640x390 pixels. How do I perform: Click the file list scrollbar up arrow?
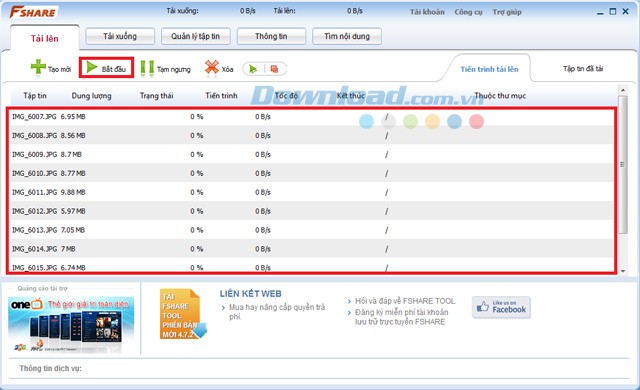(x=623, y=90)
